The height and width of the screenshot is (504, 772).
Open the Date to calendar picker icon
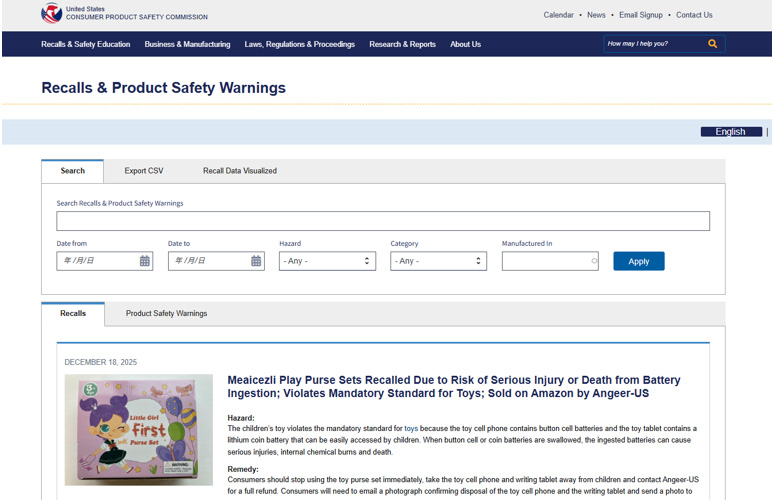pos(256,261)
